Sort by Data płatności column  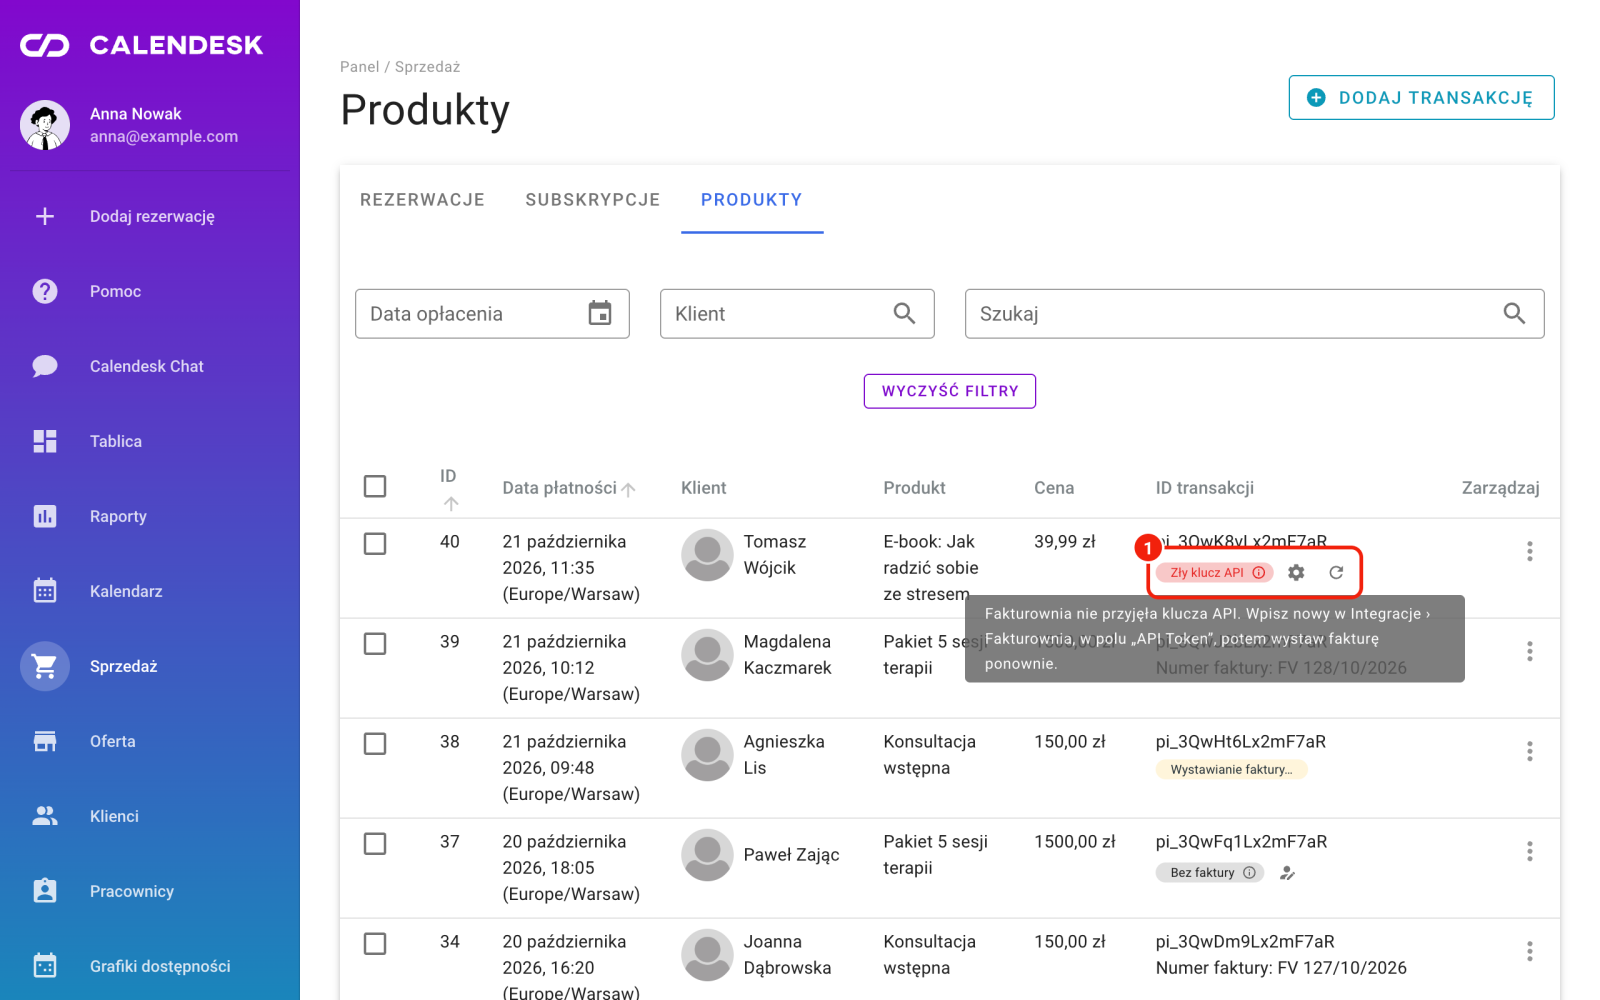click(569, 488)
